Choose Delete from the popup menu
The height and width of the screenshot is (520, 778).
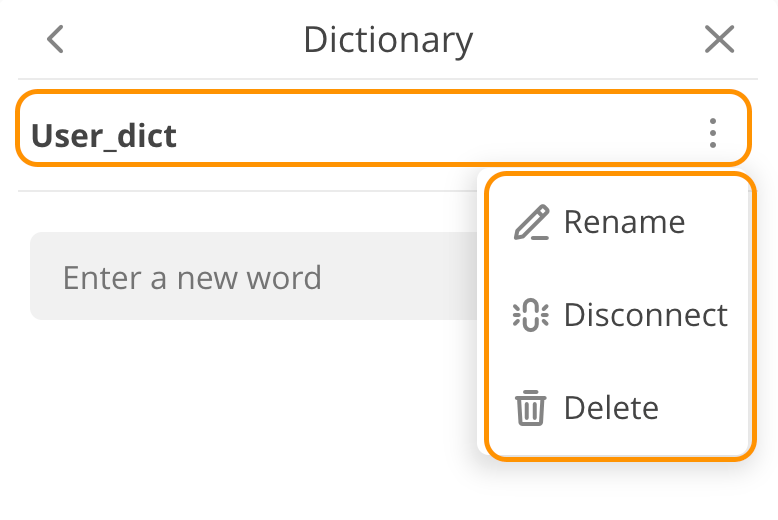(x=620, y=408)
